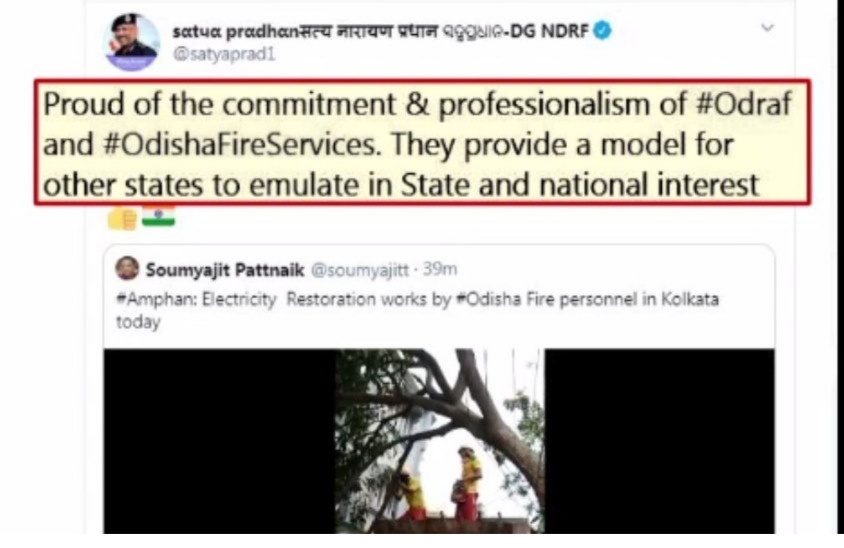Open the #Odraf hashtag
The width and height of the screenshot is (844, 548).
(x=743, y=103)
